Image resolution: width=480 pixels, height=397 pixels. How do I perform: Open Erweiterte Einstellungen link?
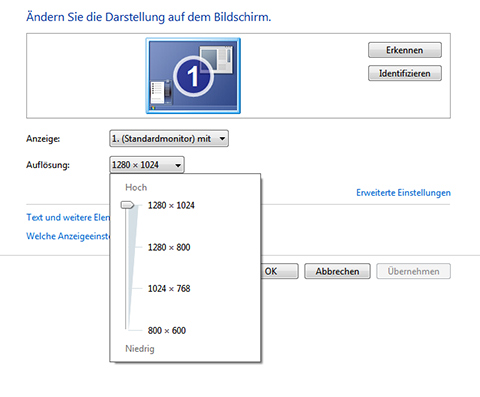[x=403, y=193]
